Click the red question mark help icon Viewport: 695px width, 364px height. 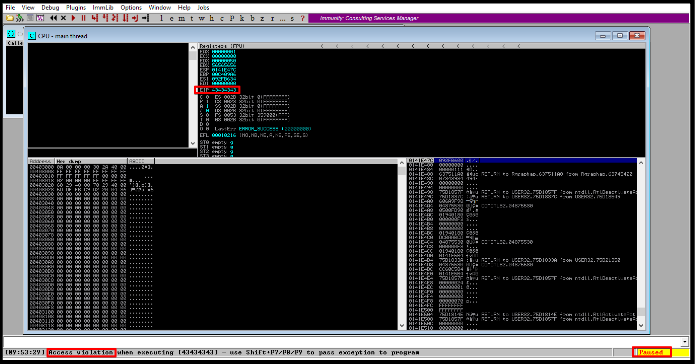tap(303, 18)
